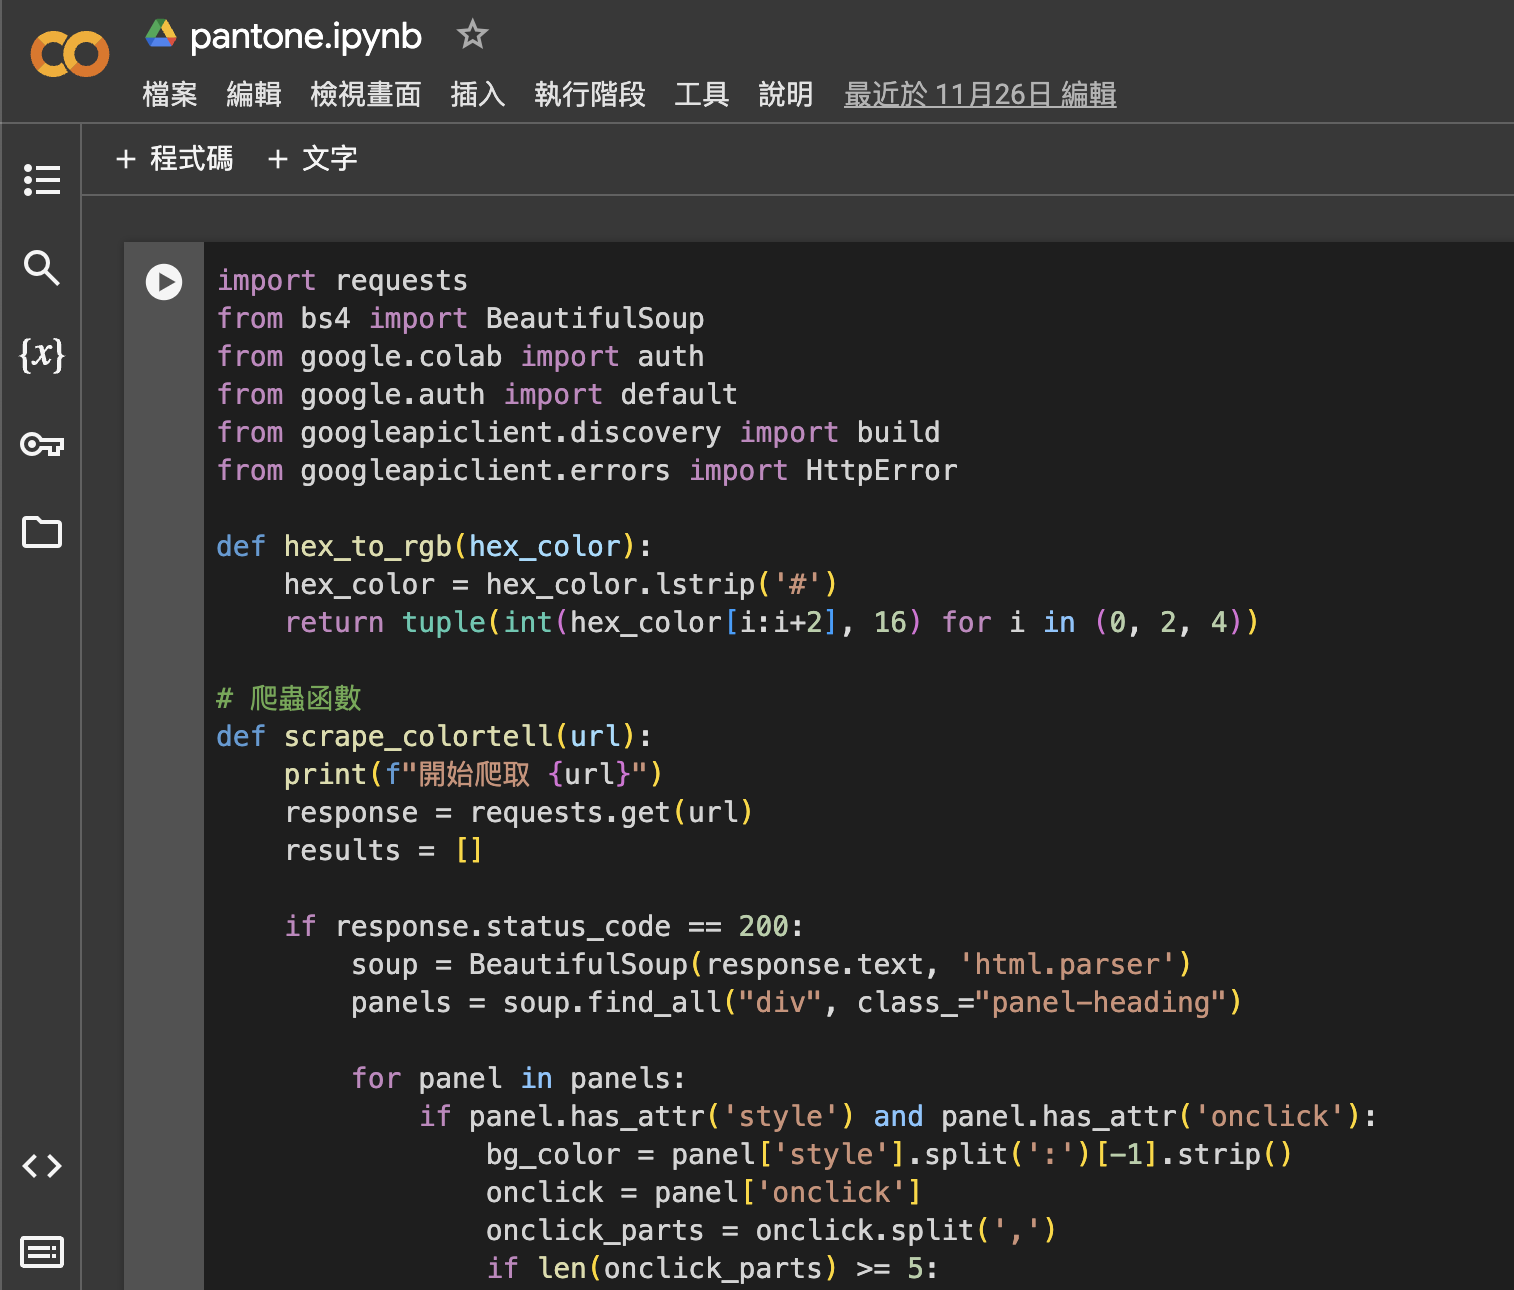Open the code snippets panel
Screen dimensions: 1514x1290
pyautogui.click(x=42, y=1166)
